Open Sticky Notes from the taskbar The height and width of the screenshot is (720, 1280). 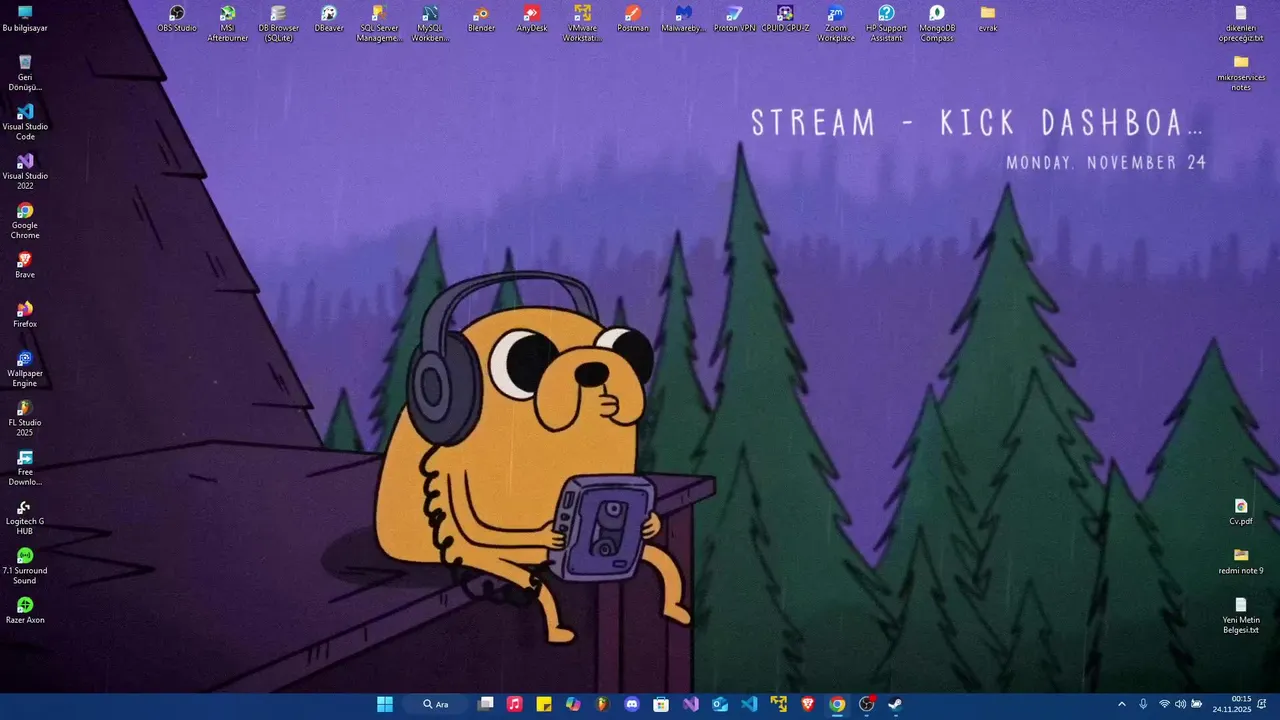(544, 704)
